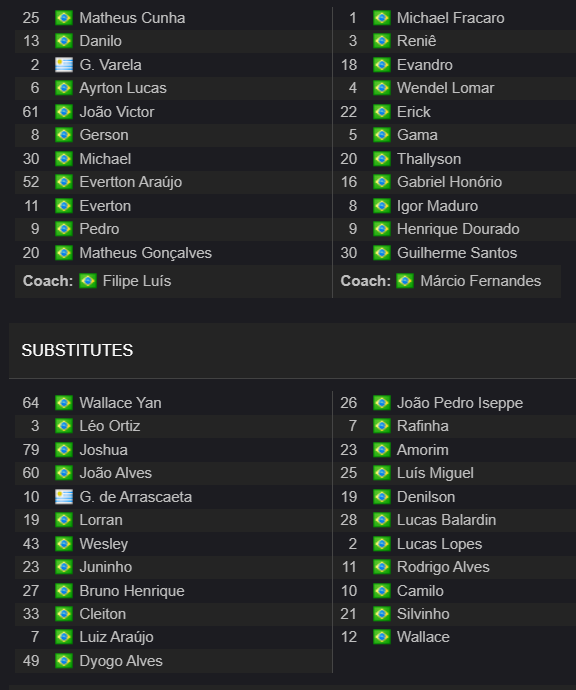576x690 pixels.
Task: Click the Brazil flag next to Michael Fracaro
Action: [382, 18]
